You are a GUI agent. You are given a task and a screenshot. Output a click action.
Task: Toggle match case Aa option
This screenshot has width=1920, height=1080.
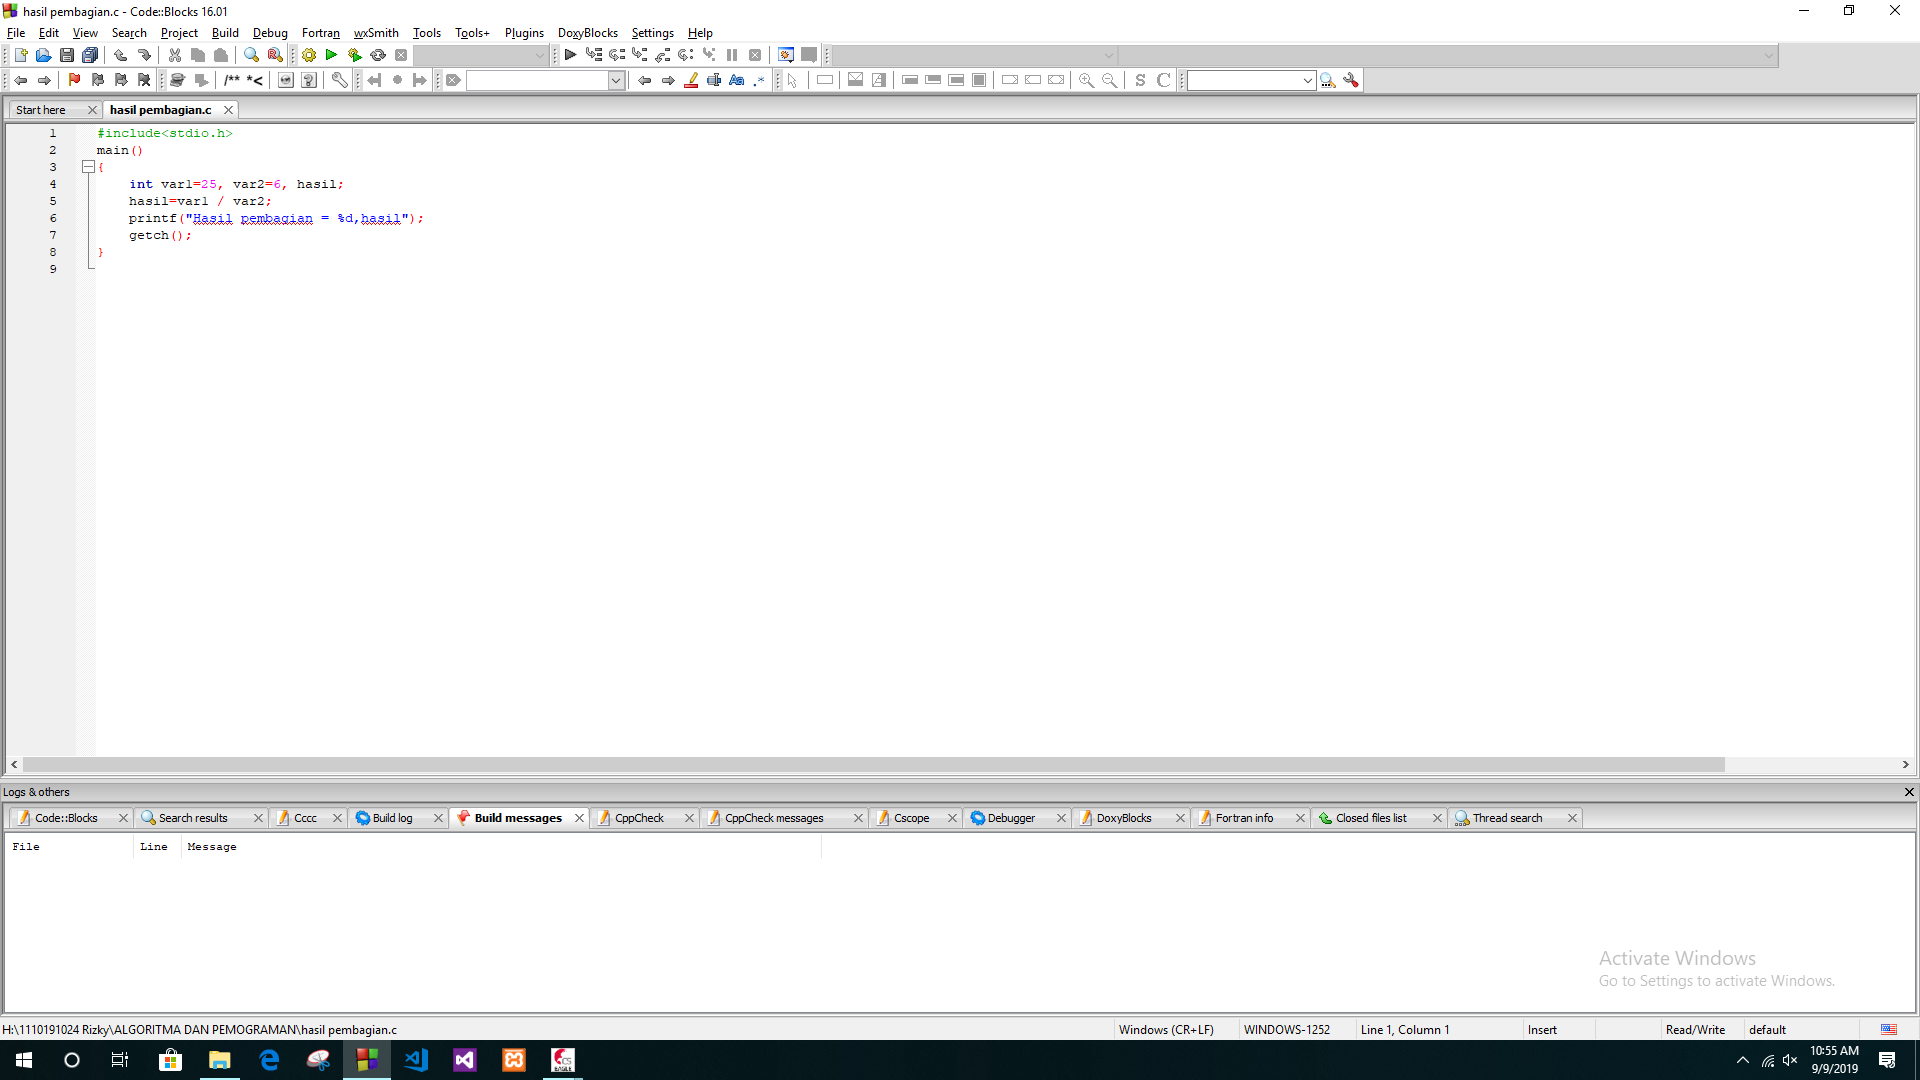click(737, 80)
